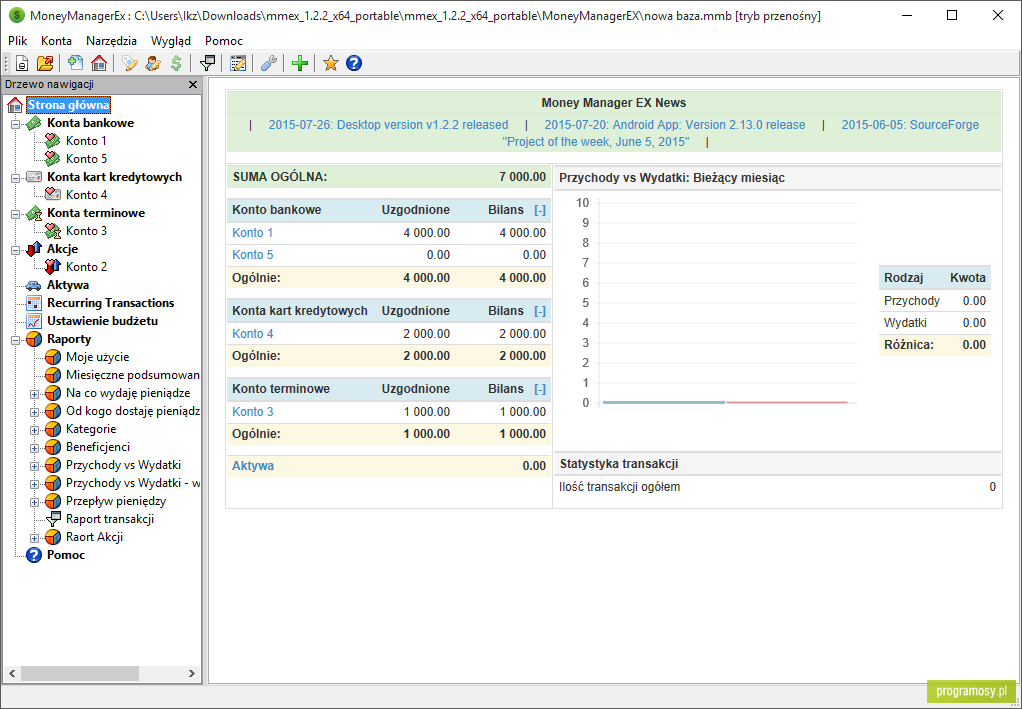Viewport: 1022px width, 709px height.
Task: Select the Recurring Transactions calendar icon
Action: tap(33, 303)
